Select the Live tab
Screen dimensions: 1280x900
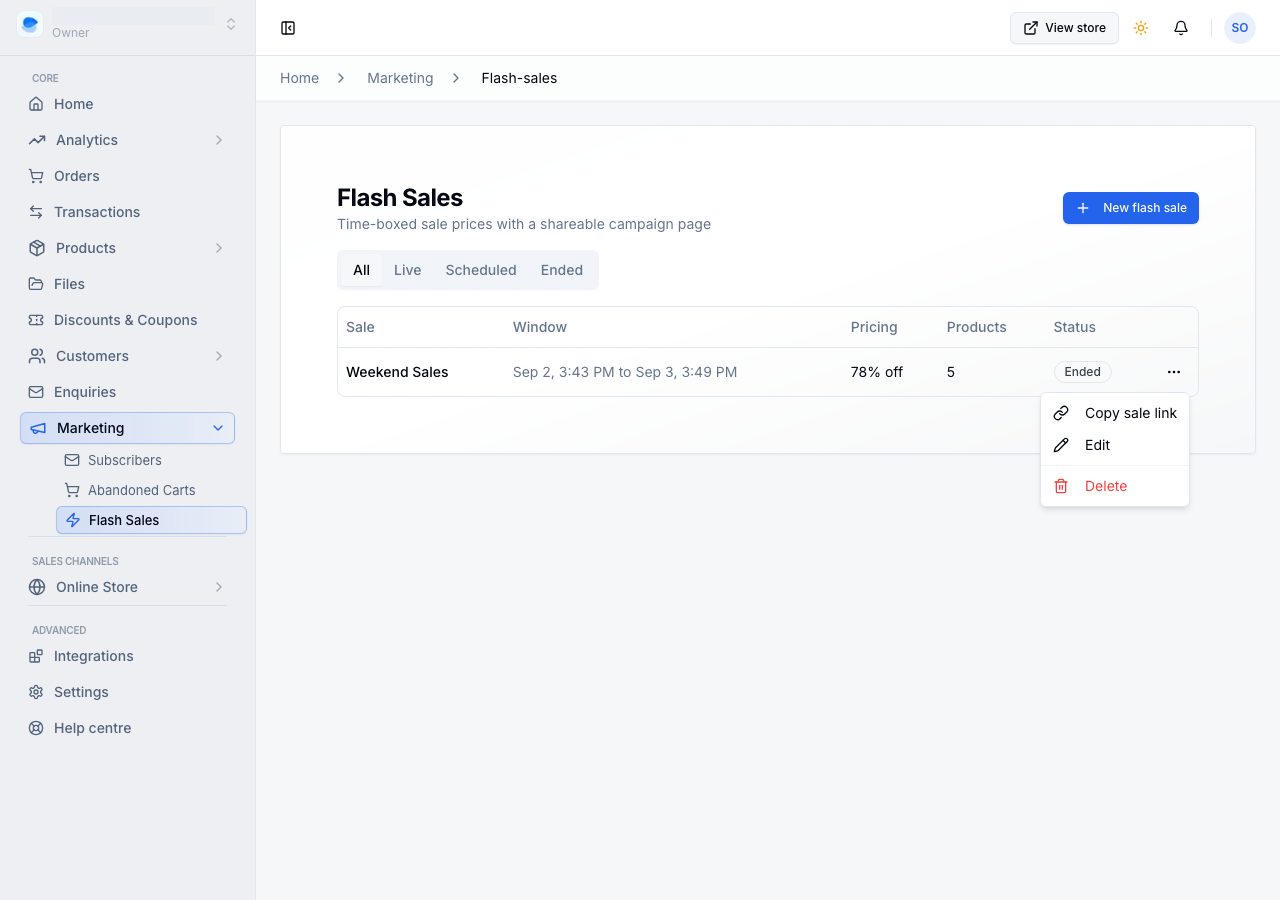407,270
